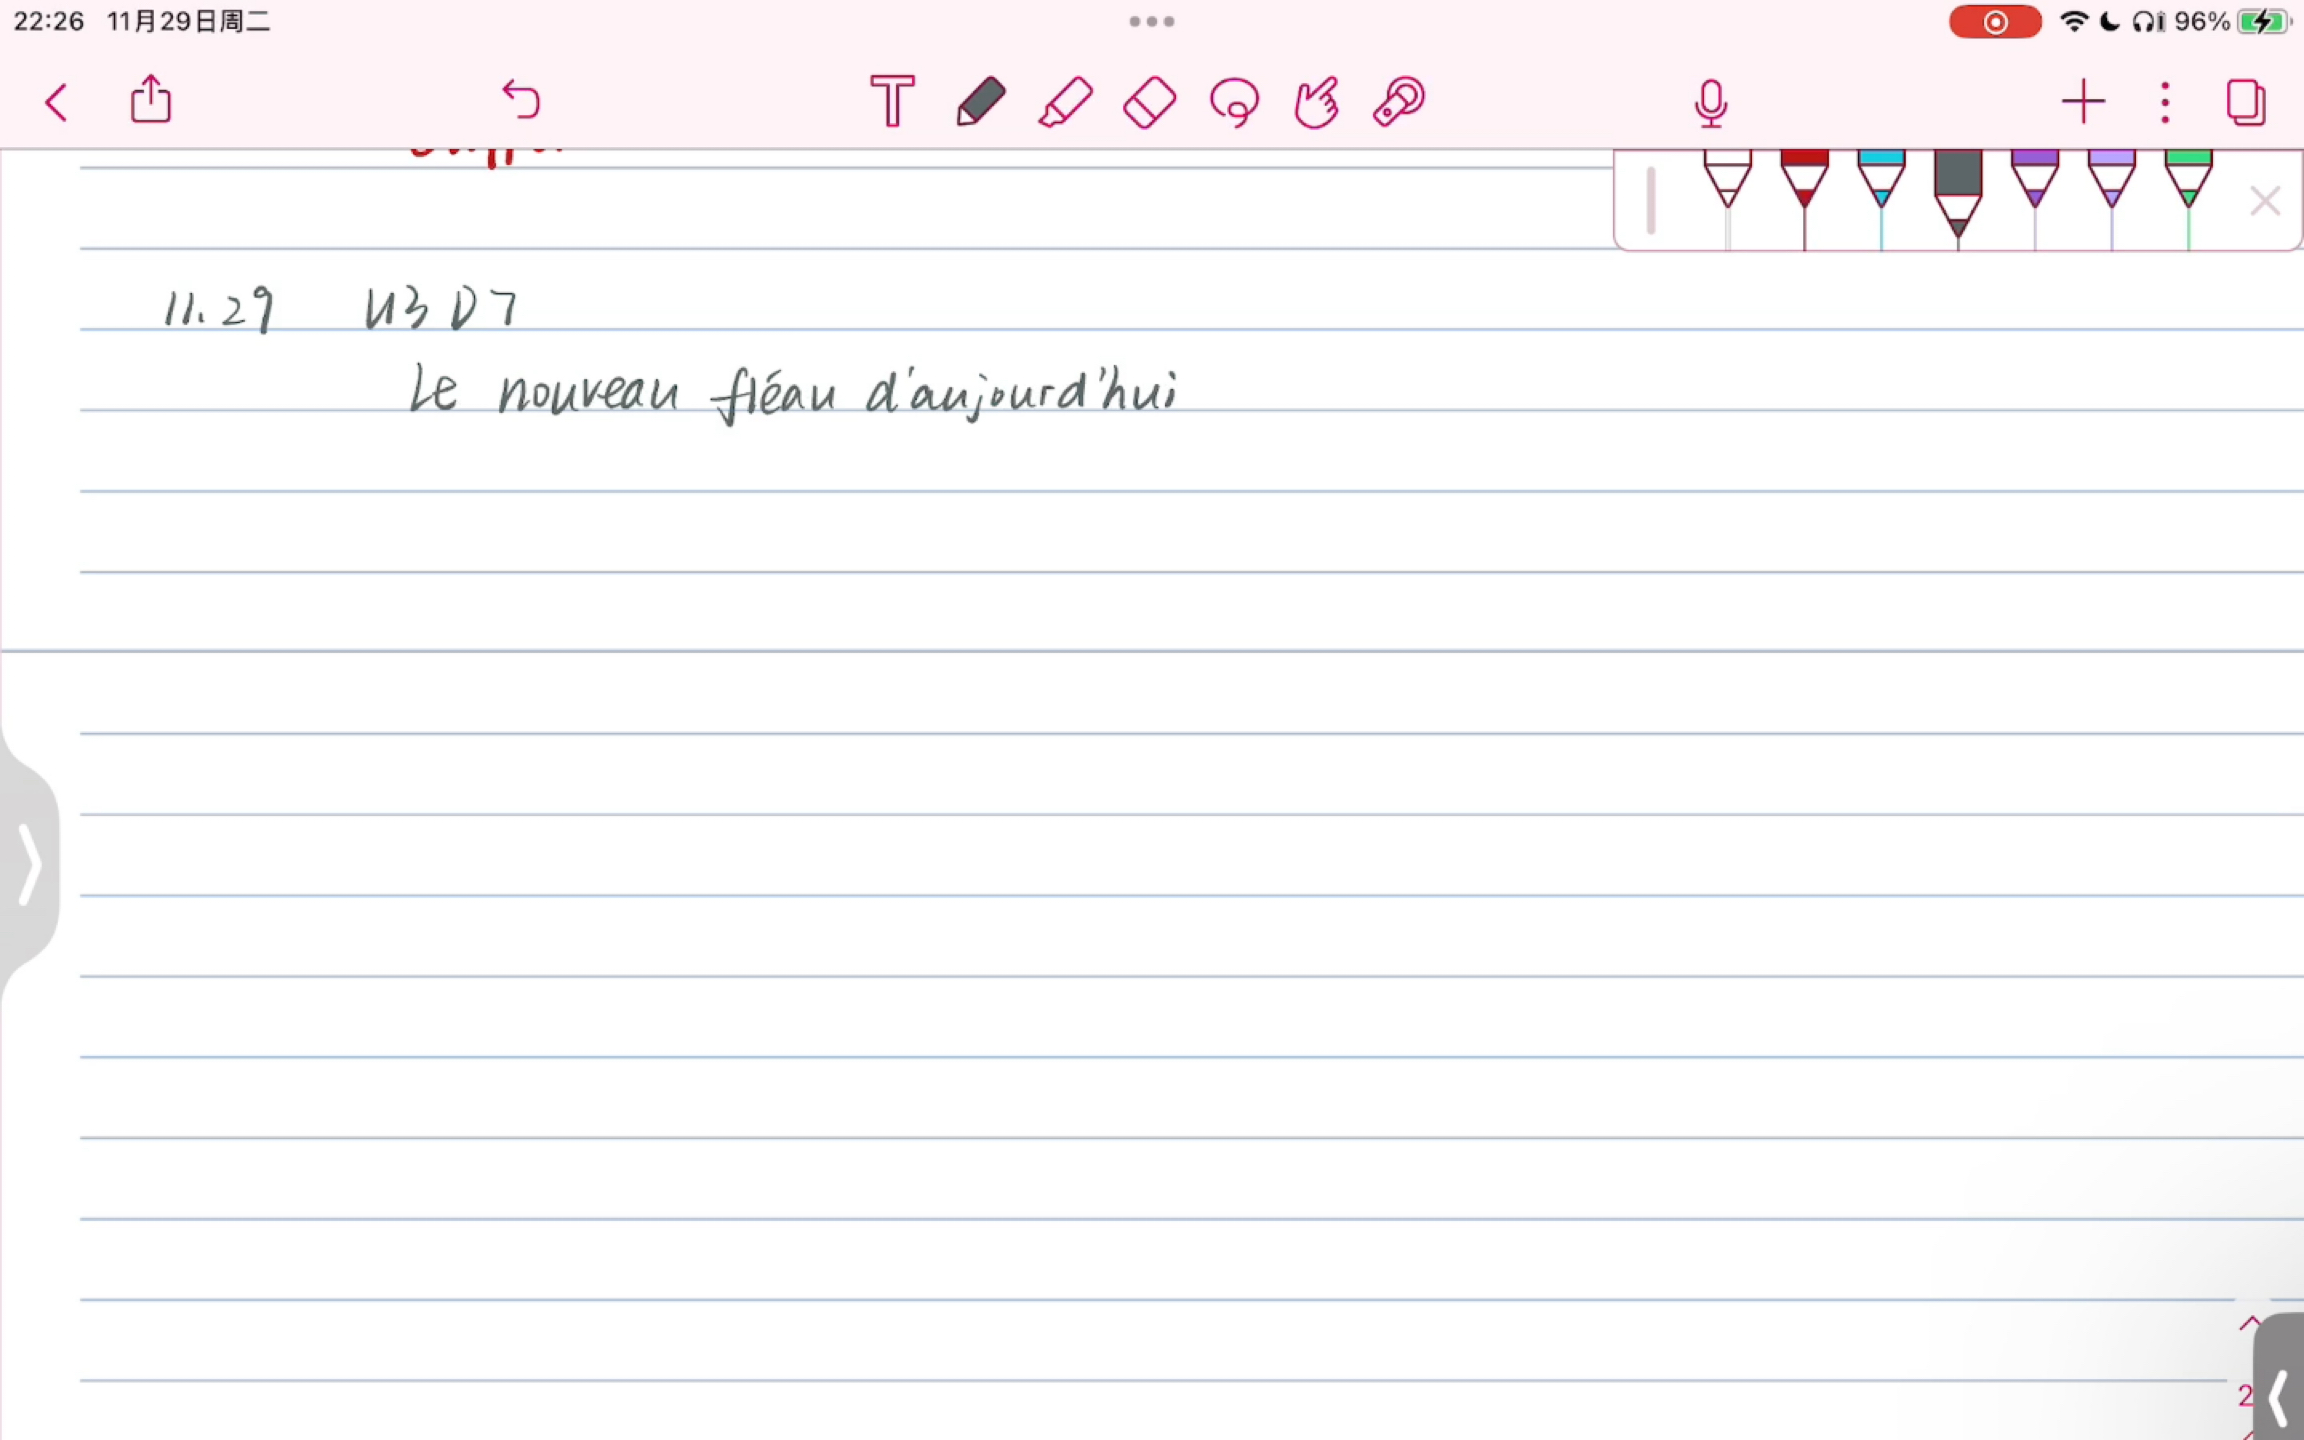Select the Pen tool
2304x1440 pixels.
980,101
